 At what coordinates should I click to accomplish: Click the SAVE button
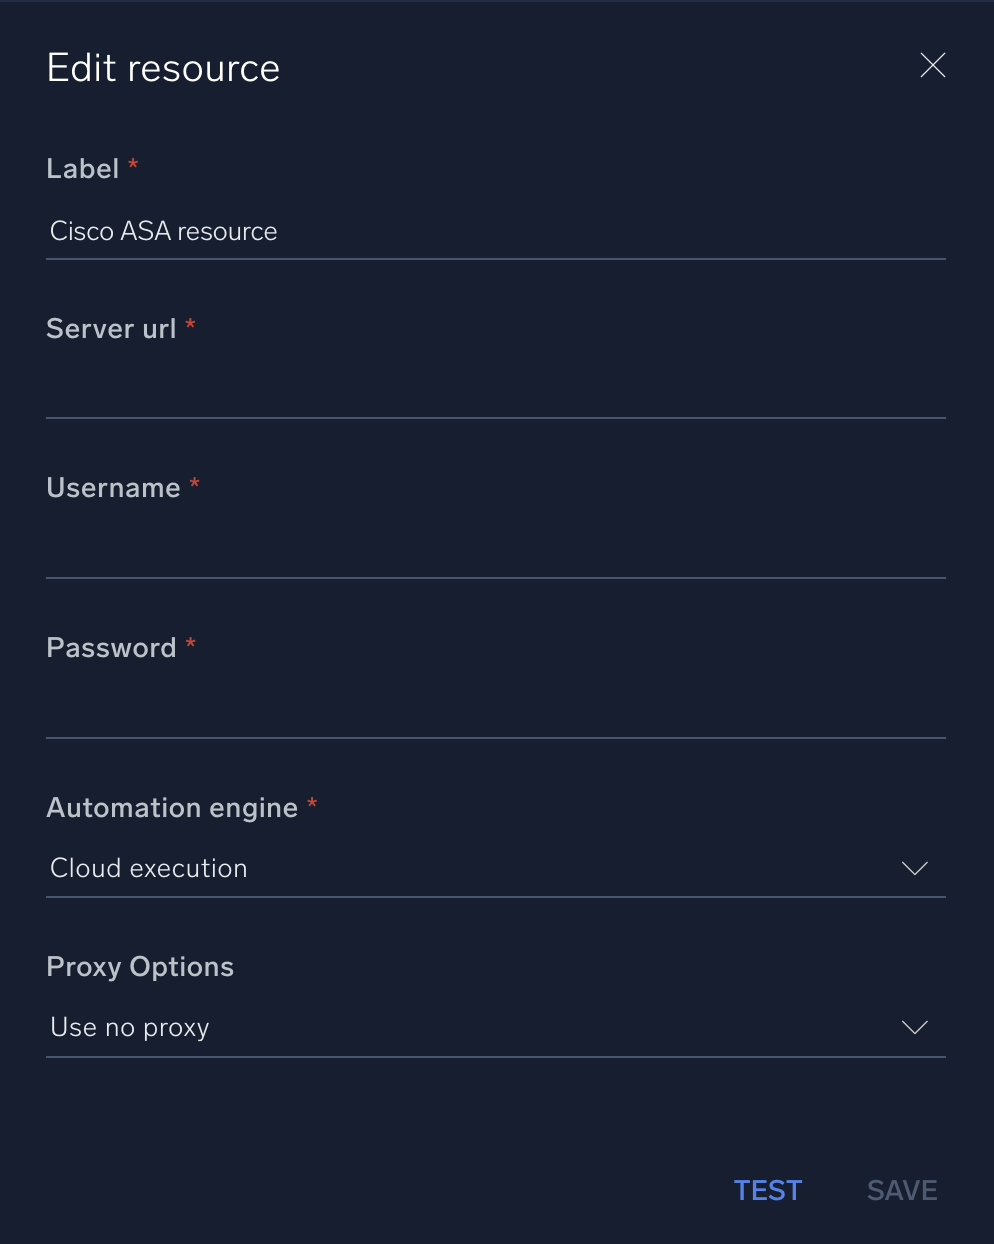(x=901, y=1190)
